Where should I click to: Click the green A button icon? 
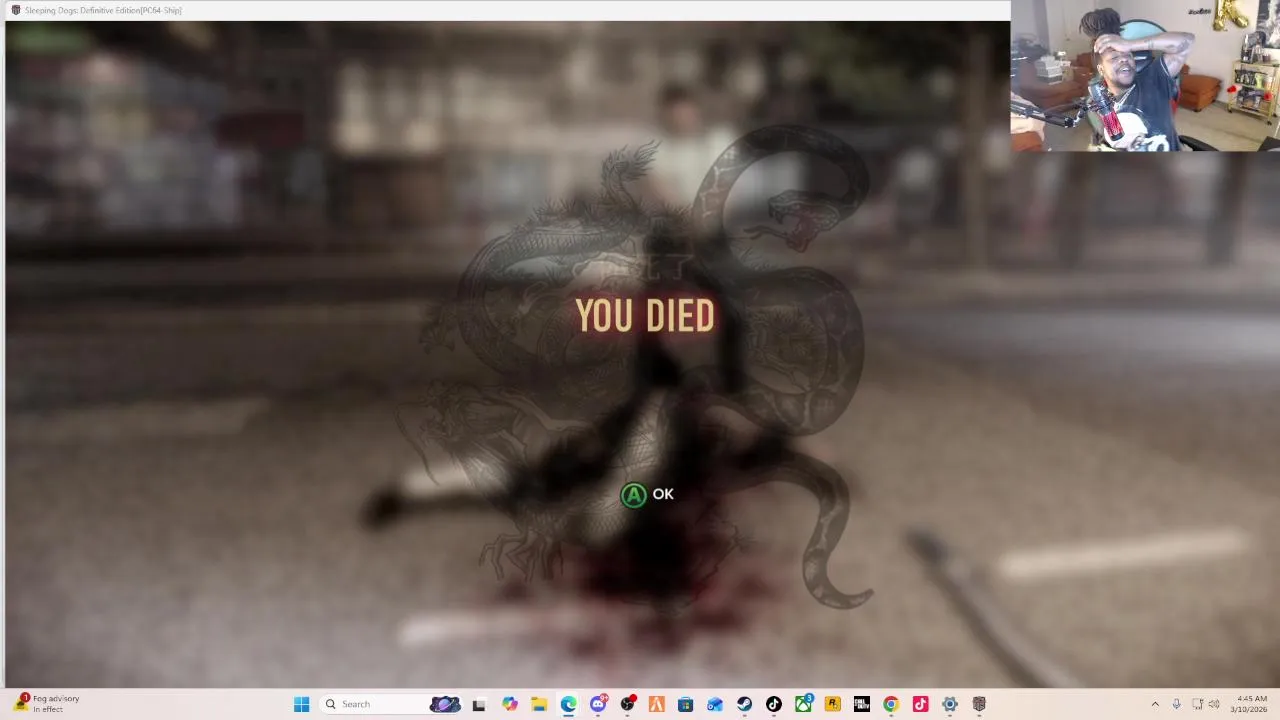pyautogui.click(x=634, y=495)
